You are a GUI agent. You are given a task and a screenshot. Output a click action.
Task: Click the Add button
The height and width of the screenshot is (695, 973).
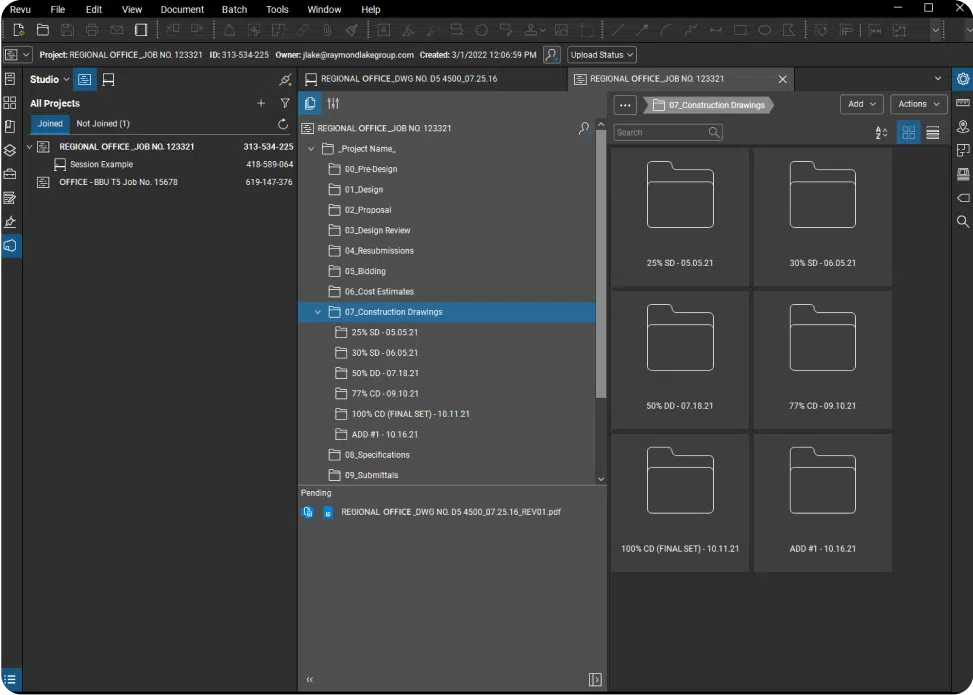861,104
